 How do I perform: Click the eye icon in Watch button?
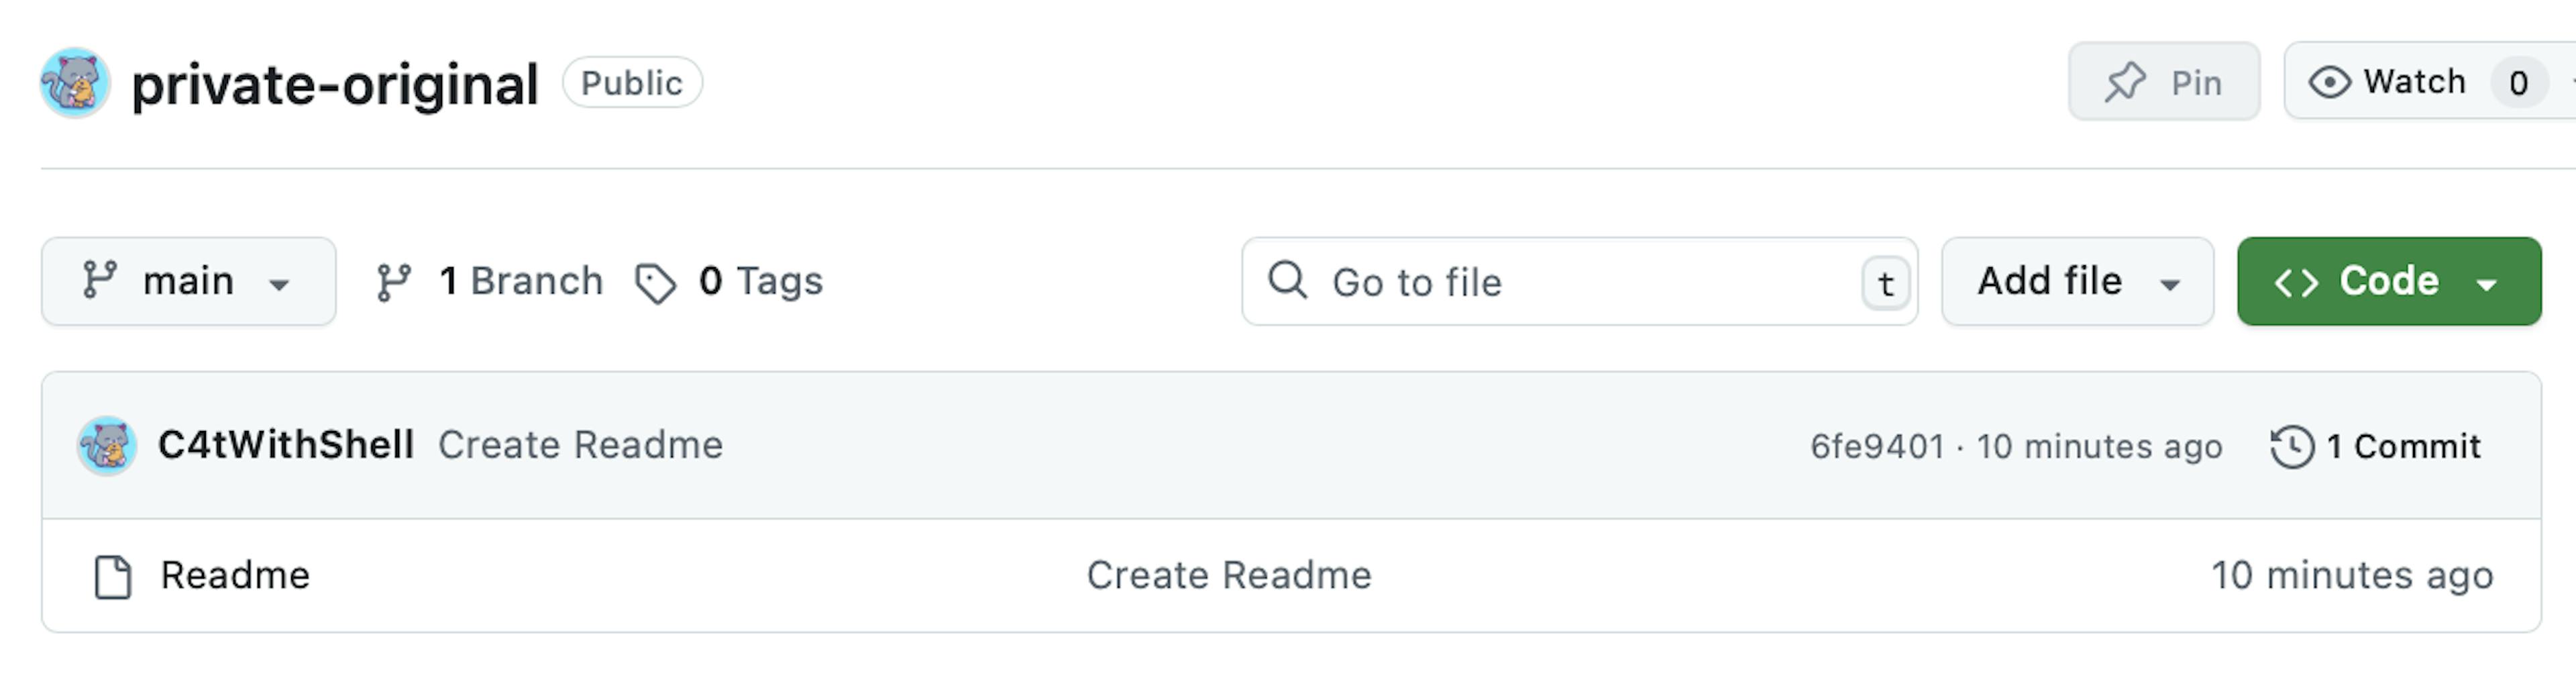[2329, 82]
